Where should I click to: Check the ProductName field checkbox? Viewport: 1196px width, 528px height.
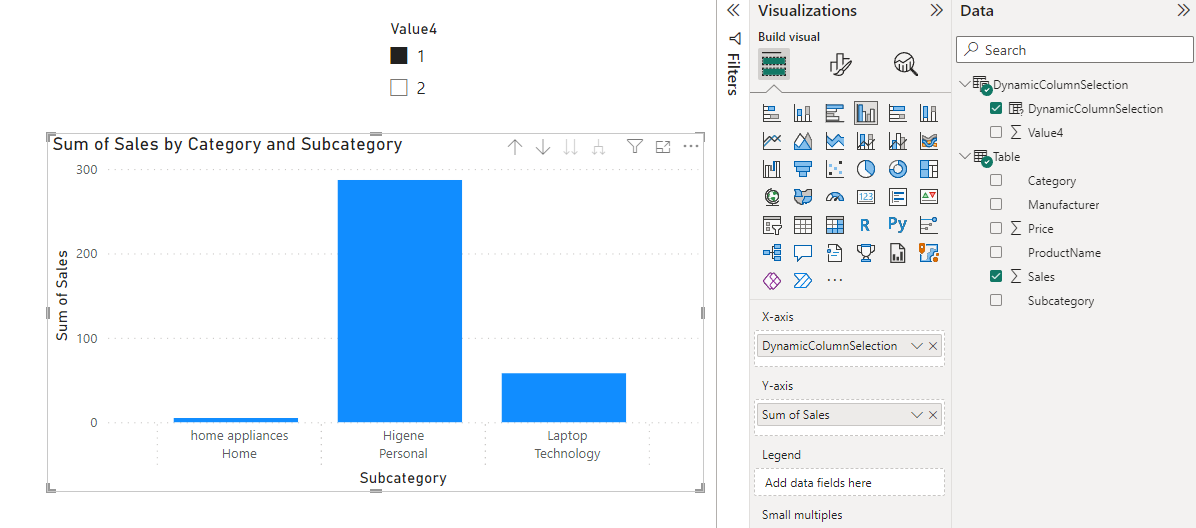(995, 252)
